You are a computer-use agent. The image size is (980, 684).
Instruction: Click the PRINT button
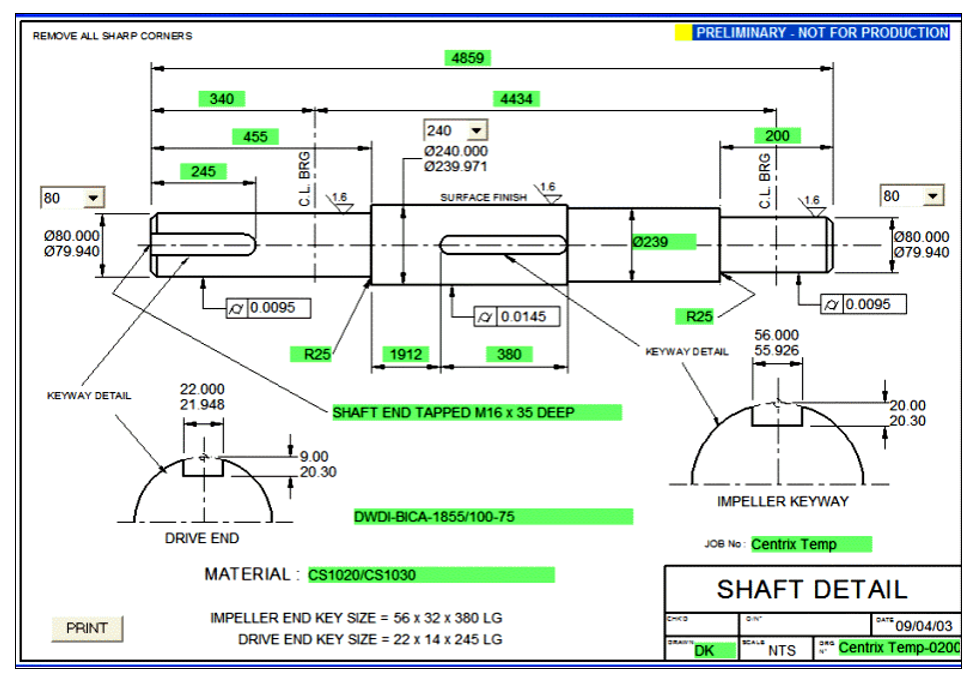coord(87,626)
